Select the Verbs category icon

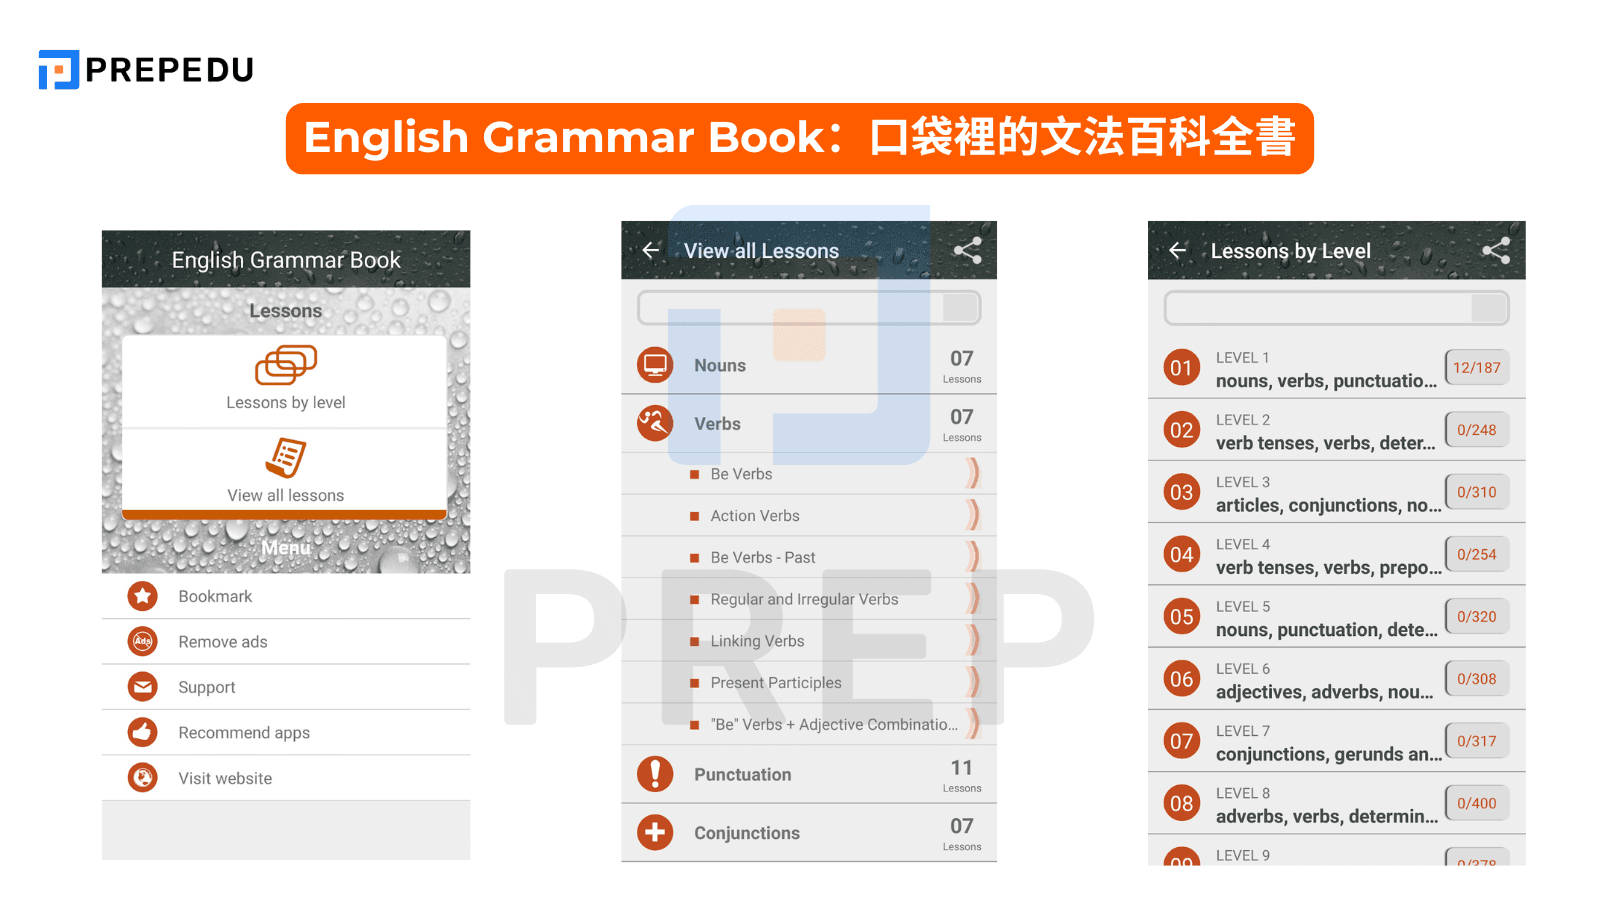click(655, 423)
